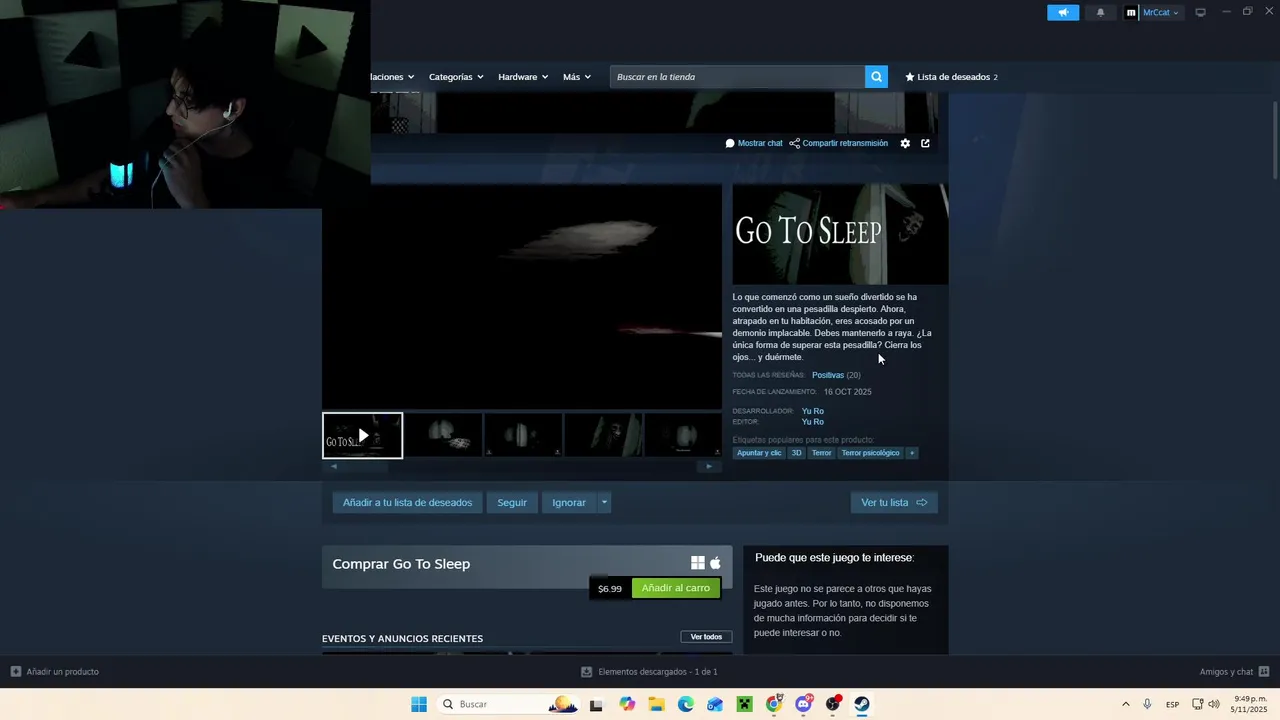The width and height of the screenshot is (1280, 720).
Task: Select the second screenshot thumbnail
Action: [443, 435]
